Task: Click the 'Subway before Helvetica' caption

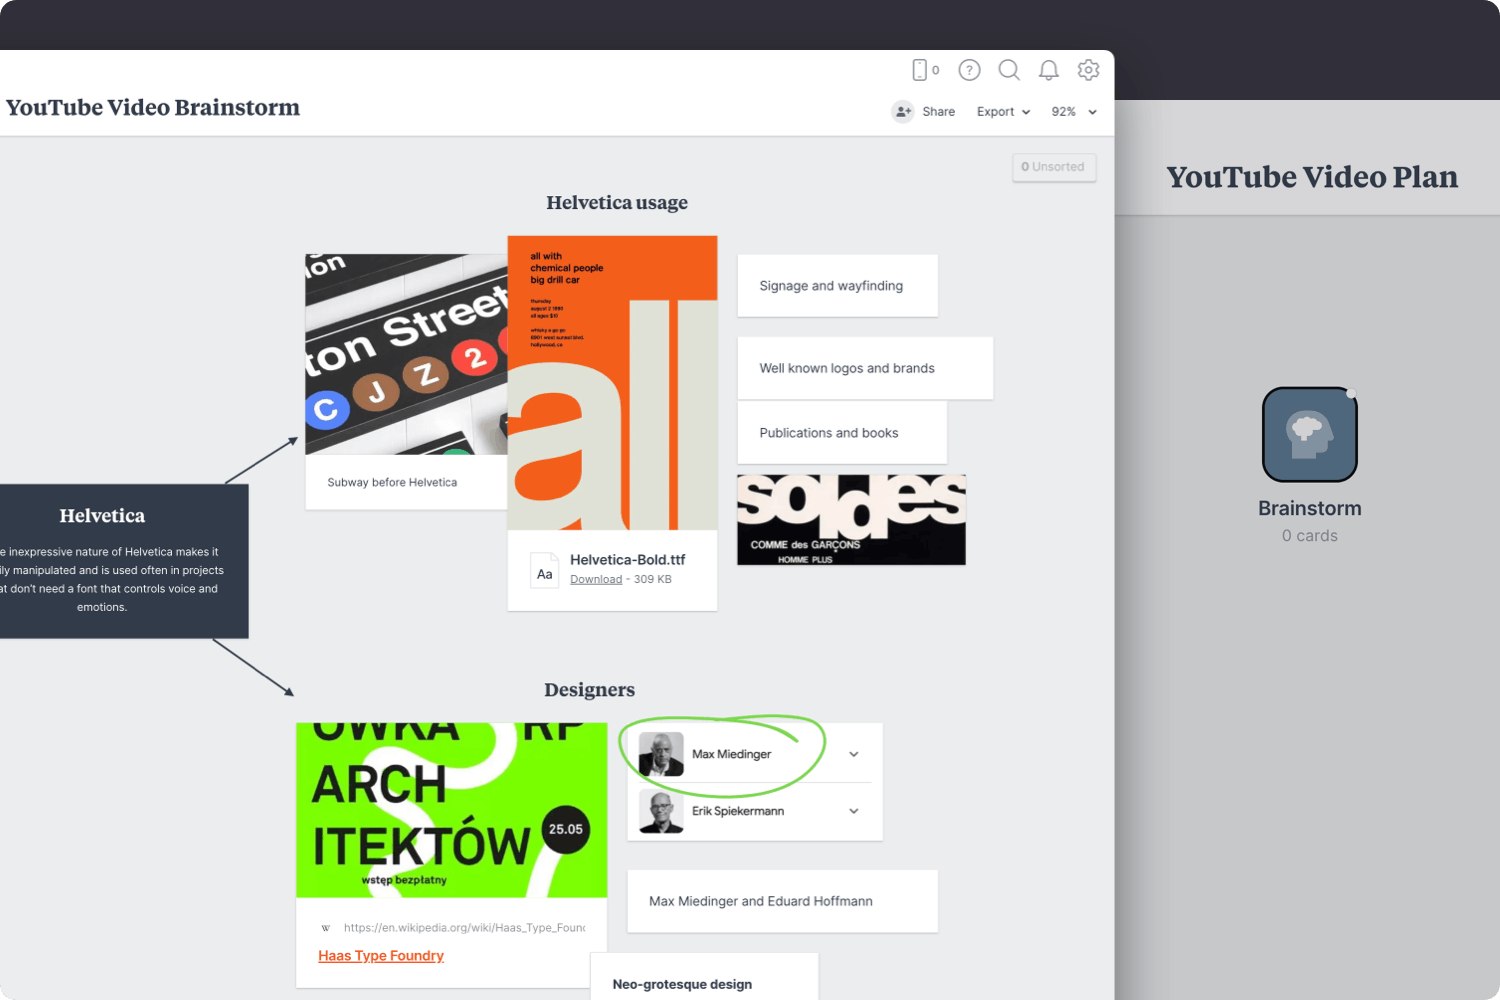Action: pyautogui.click(x=392, y=482)
